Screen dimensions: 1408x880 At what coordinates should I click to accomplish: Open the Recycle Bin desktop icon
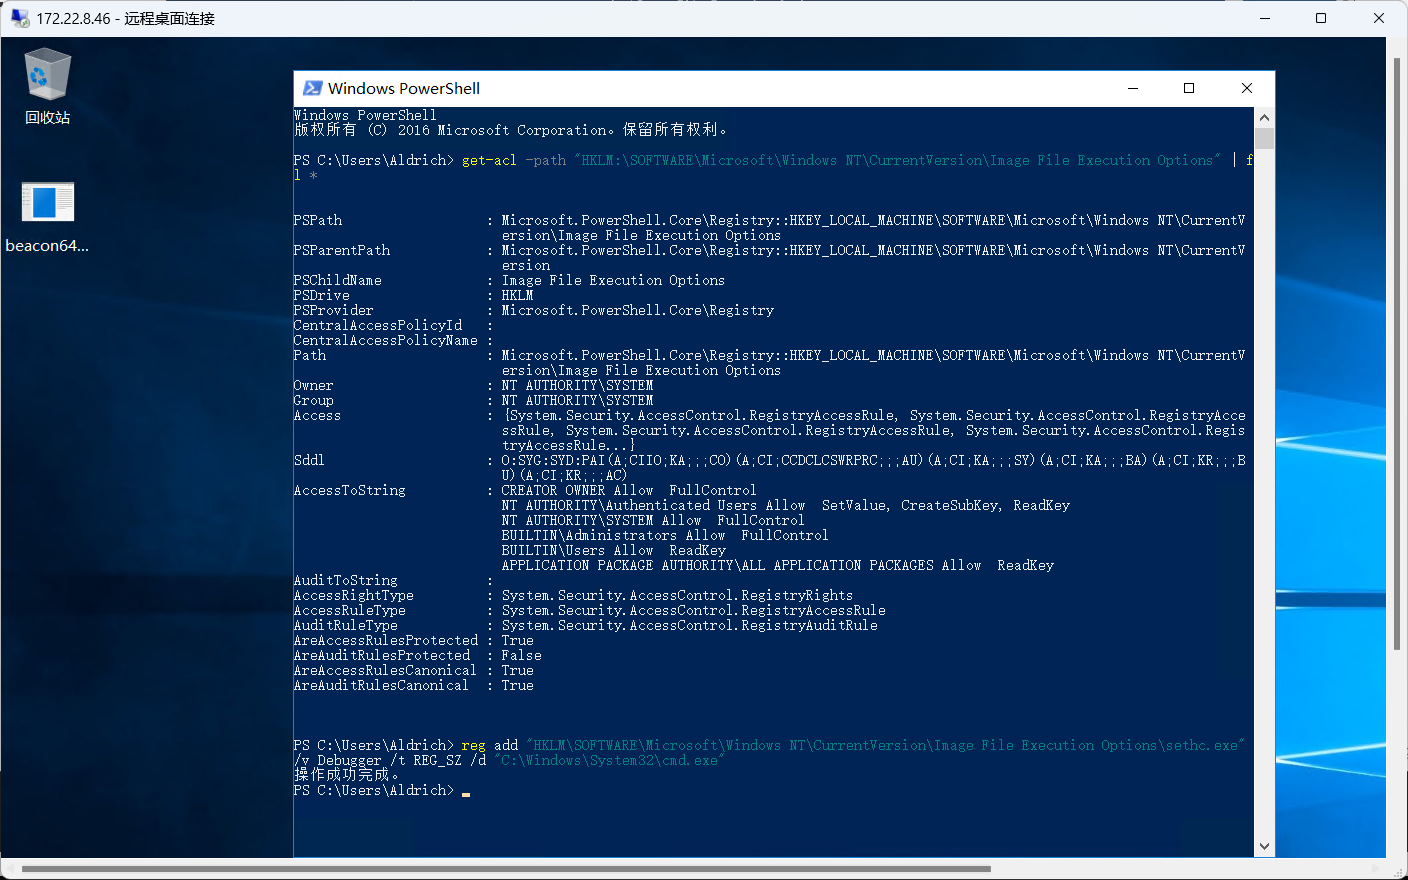click(x=47, y=88)
